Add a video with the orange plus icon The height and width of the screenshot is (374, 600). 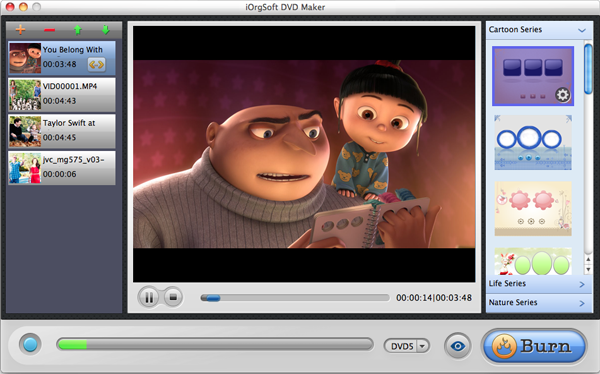tap(20, 29)
